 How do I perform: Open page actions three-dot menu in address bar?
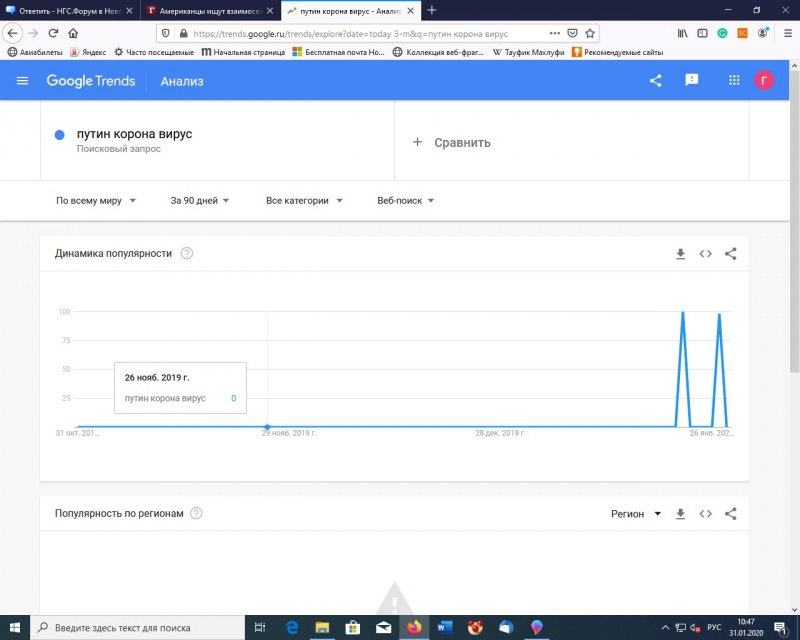[555, 33]
